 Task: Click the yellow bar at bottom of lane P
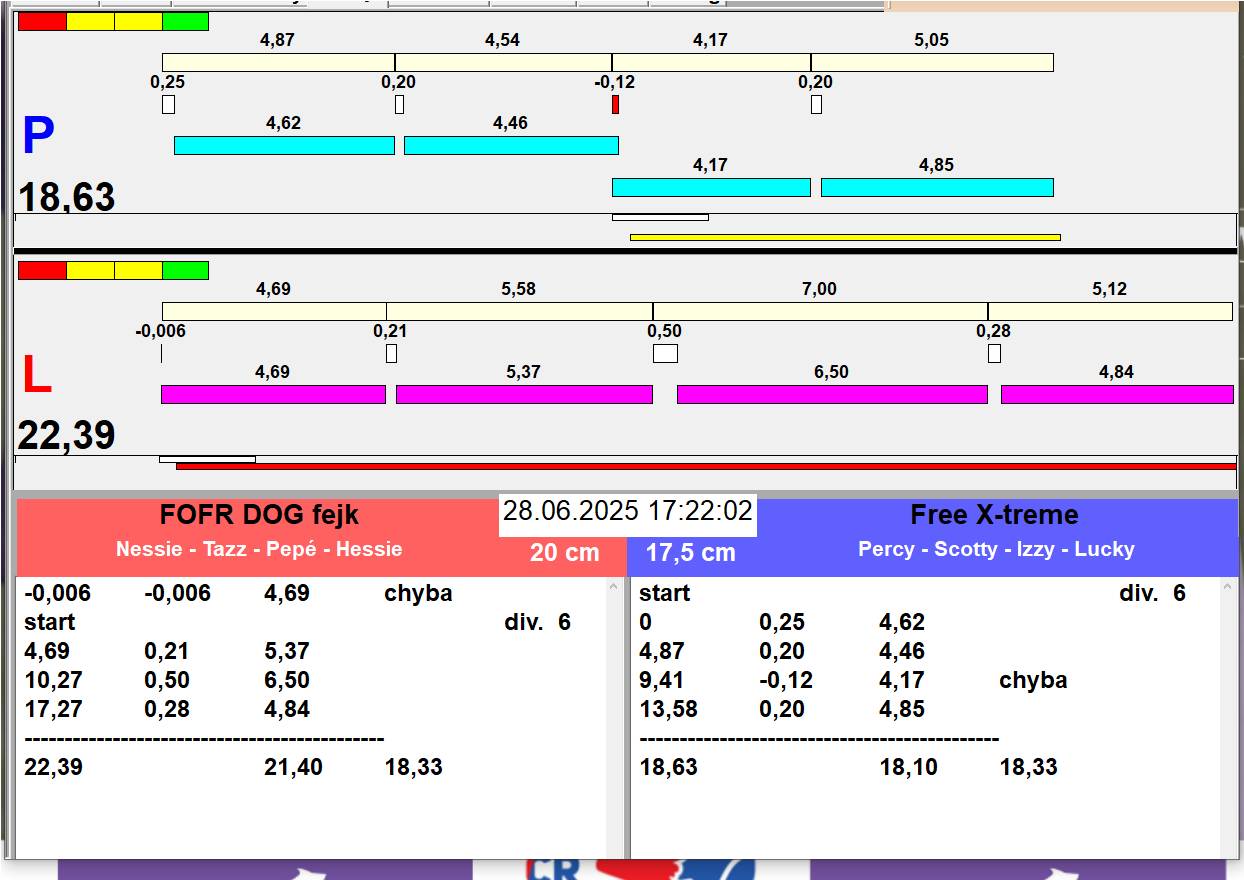845,237
